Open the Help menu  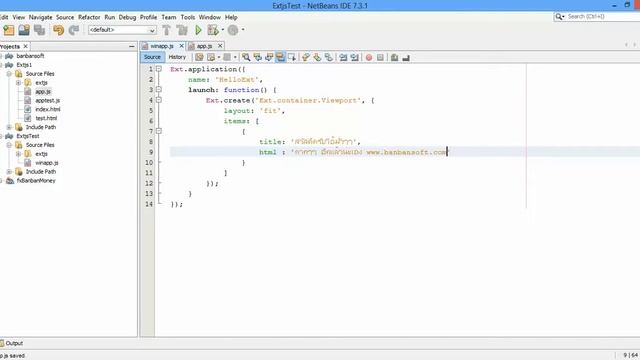(231, 17)
